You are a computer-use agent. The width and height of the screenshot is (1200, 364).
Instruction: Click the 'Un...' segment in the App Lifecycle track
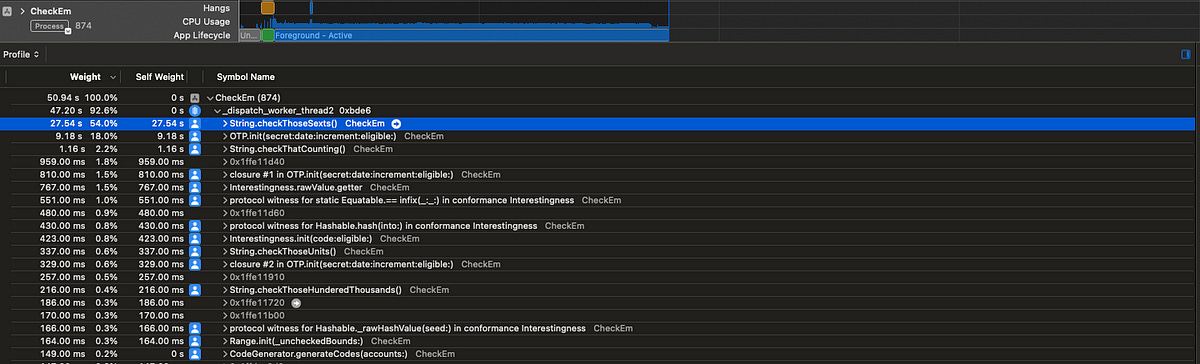pos(250,35)
